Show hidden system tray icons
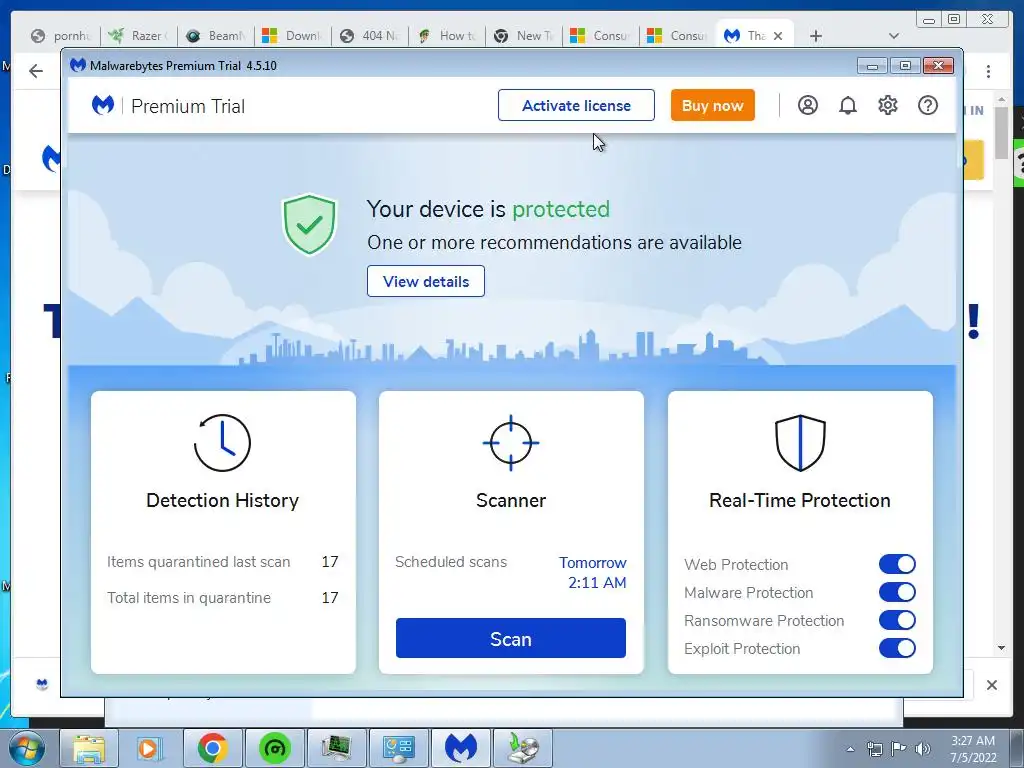 click(x=850, y=749)
